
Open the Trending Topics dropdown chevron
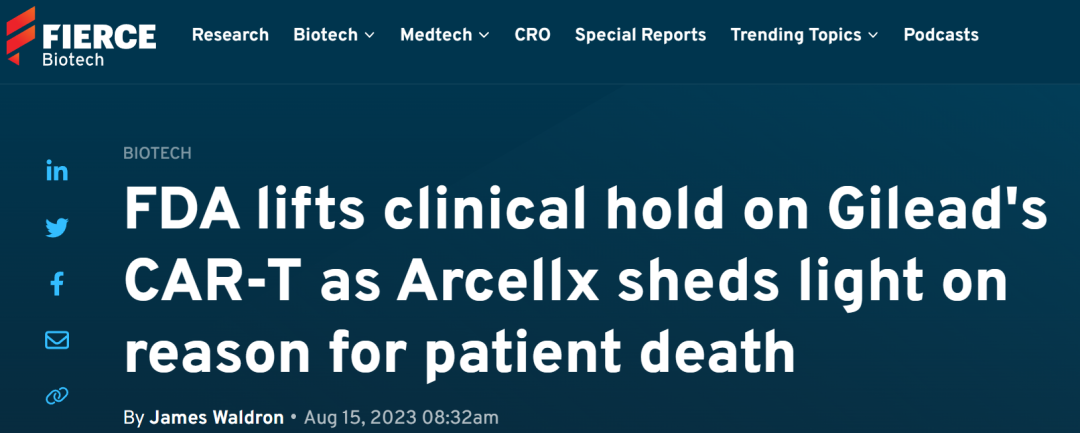coord(873,35)
